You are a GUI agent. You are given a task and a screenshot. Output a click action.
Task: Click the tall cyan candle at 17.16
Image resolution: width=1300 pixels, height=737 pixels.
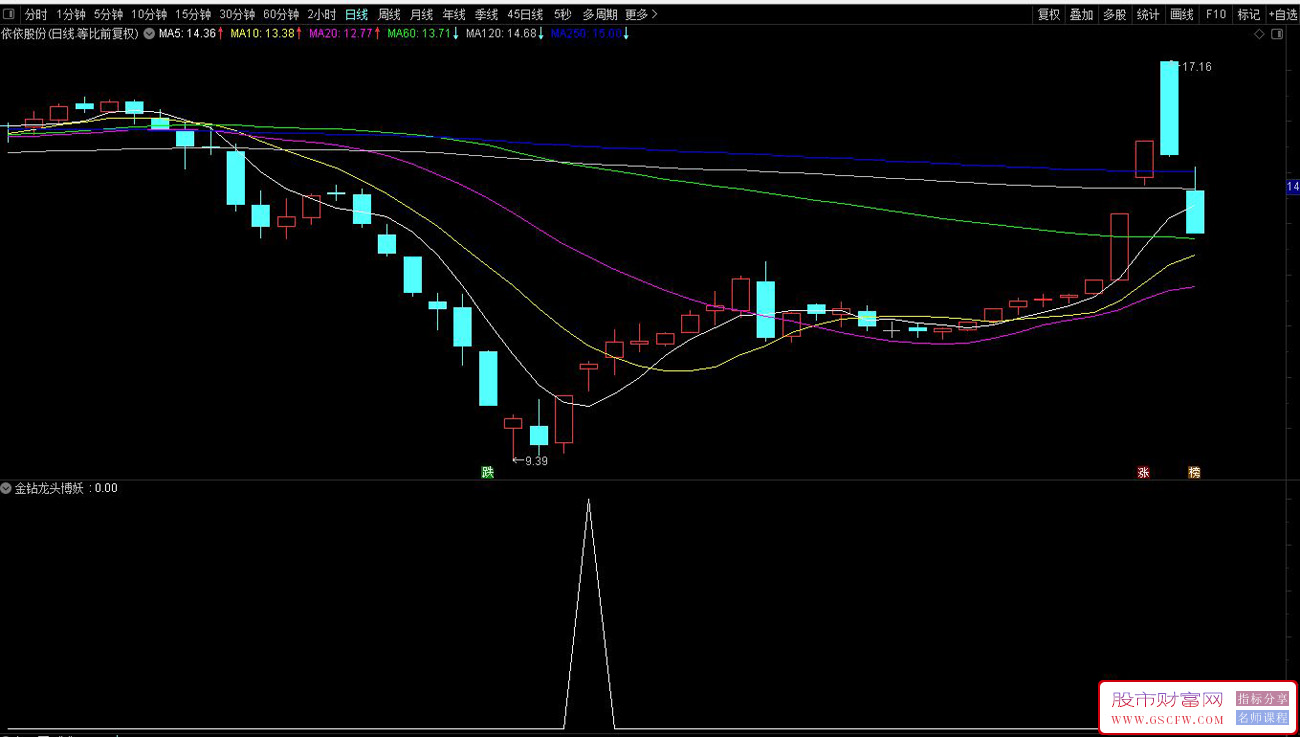coord(1169,108)
